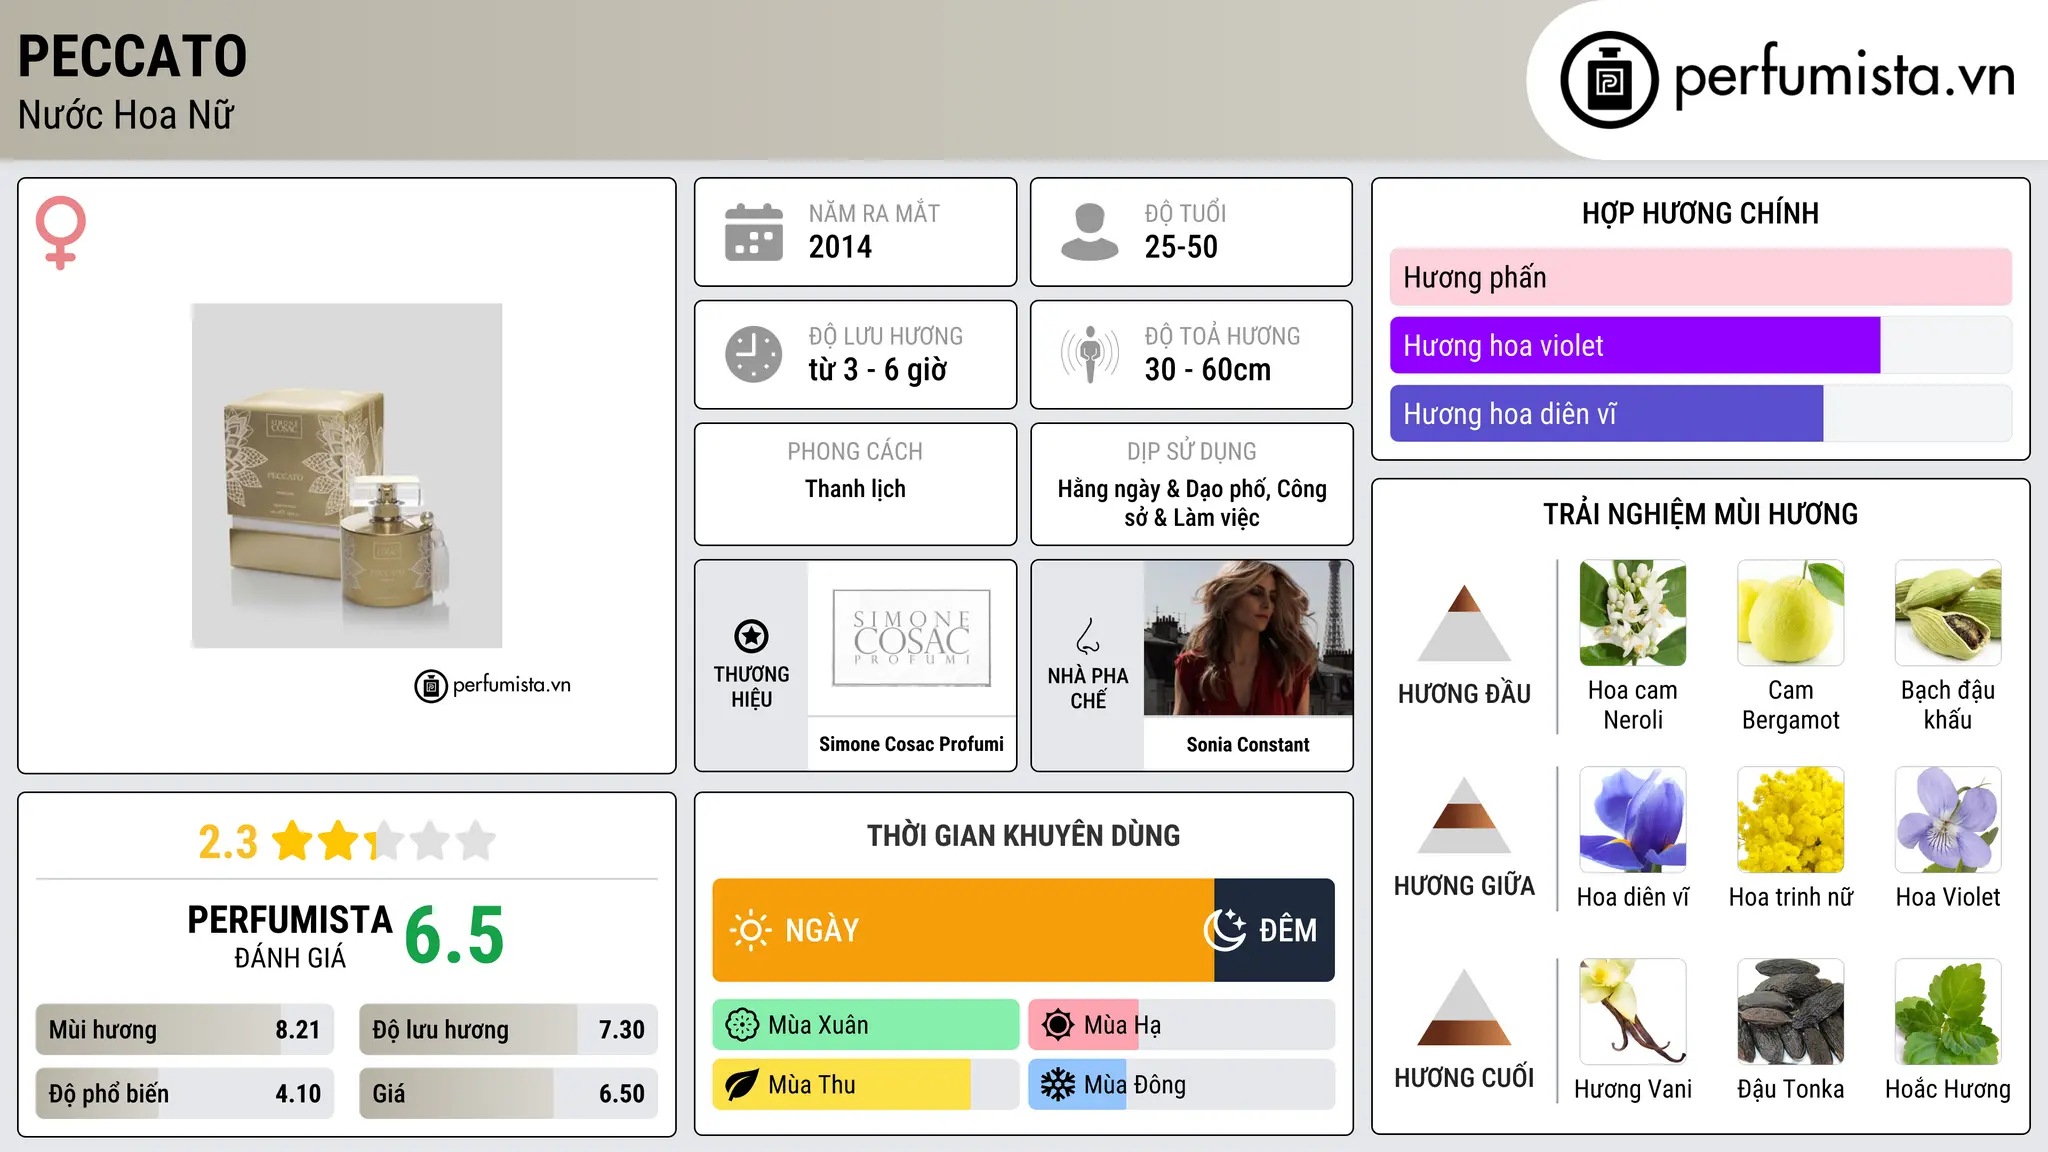Viewport: 2048px width, 1152px height.
Task: Click the Mùi hương 8.21 rating bar
Action: click(x=185, y=1029)
